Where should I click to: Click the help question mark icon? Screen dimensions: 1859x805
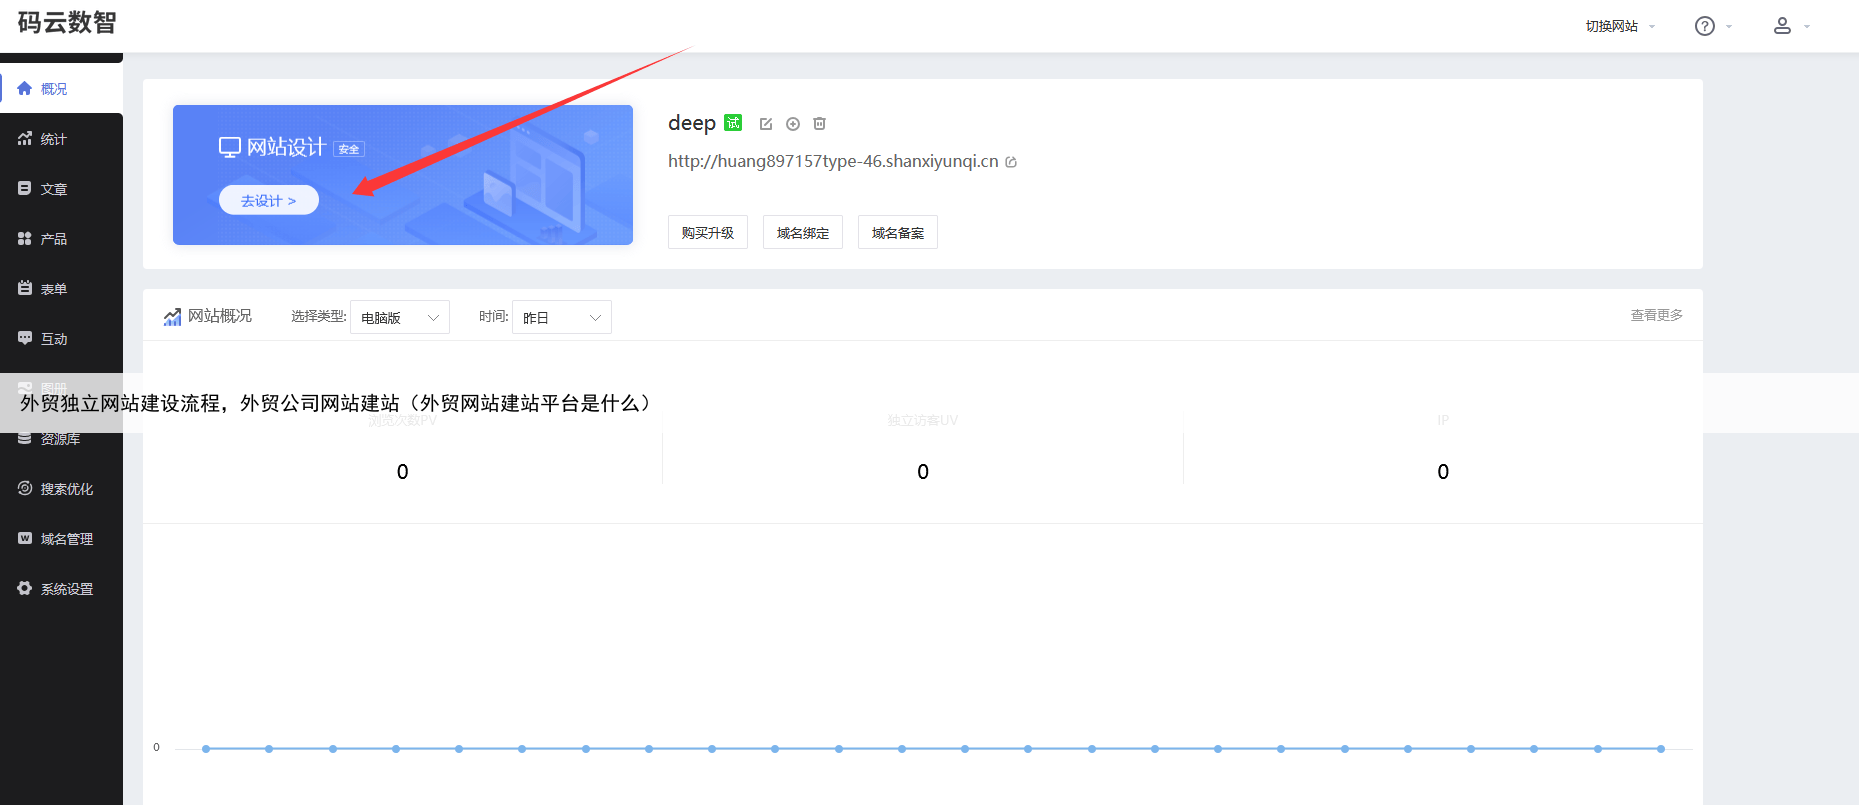1705,26
